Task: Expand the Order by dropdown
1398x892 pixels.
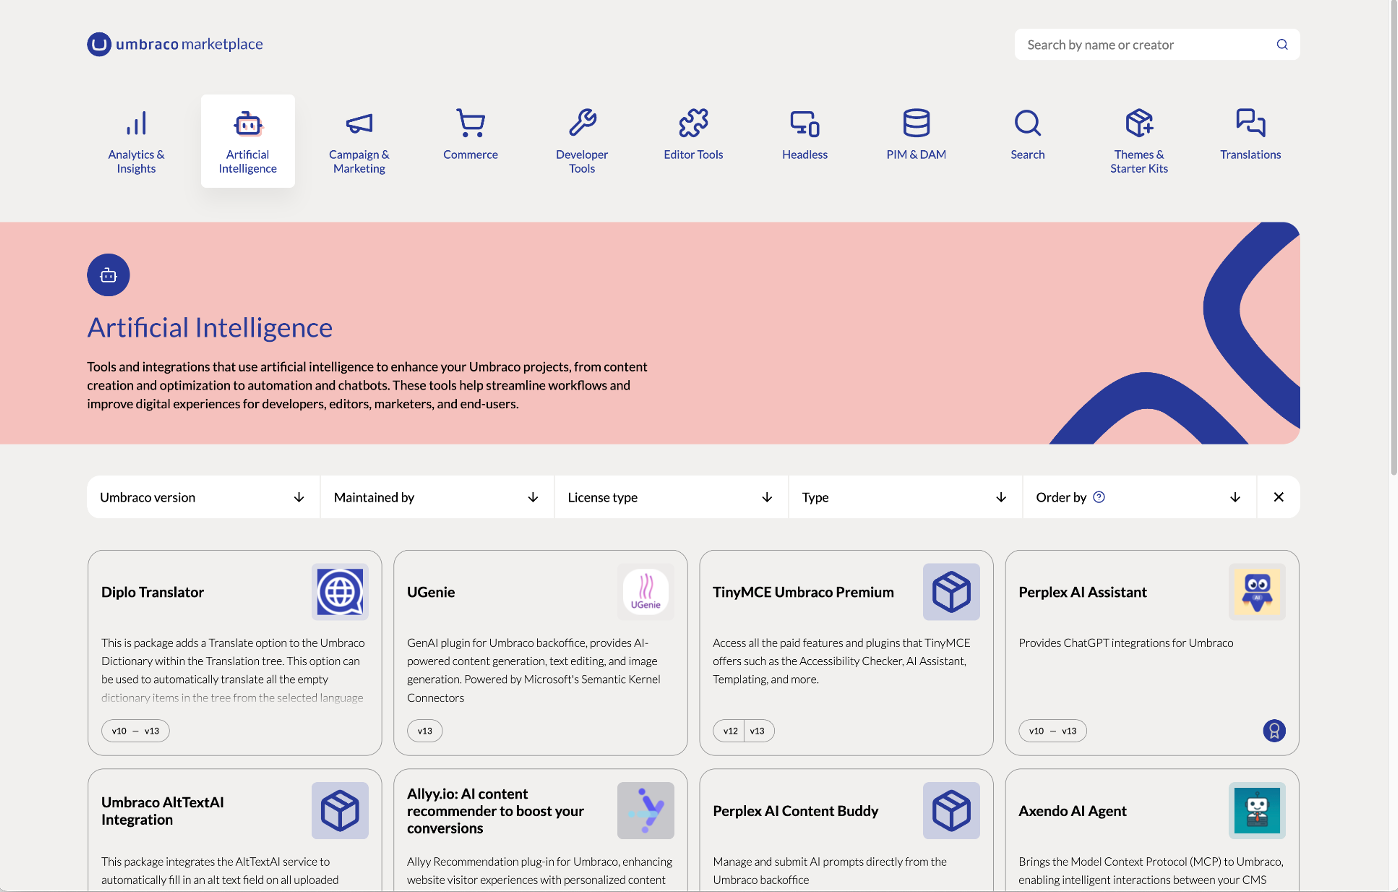Action: click(1139, 497)
